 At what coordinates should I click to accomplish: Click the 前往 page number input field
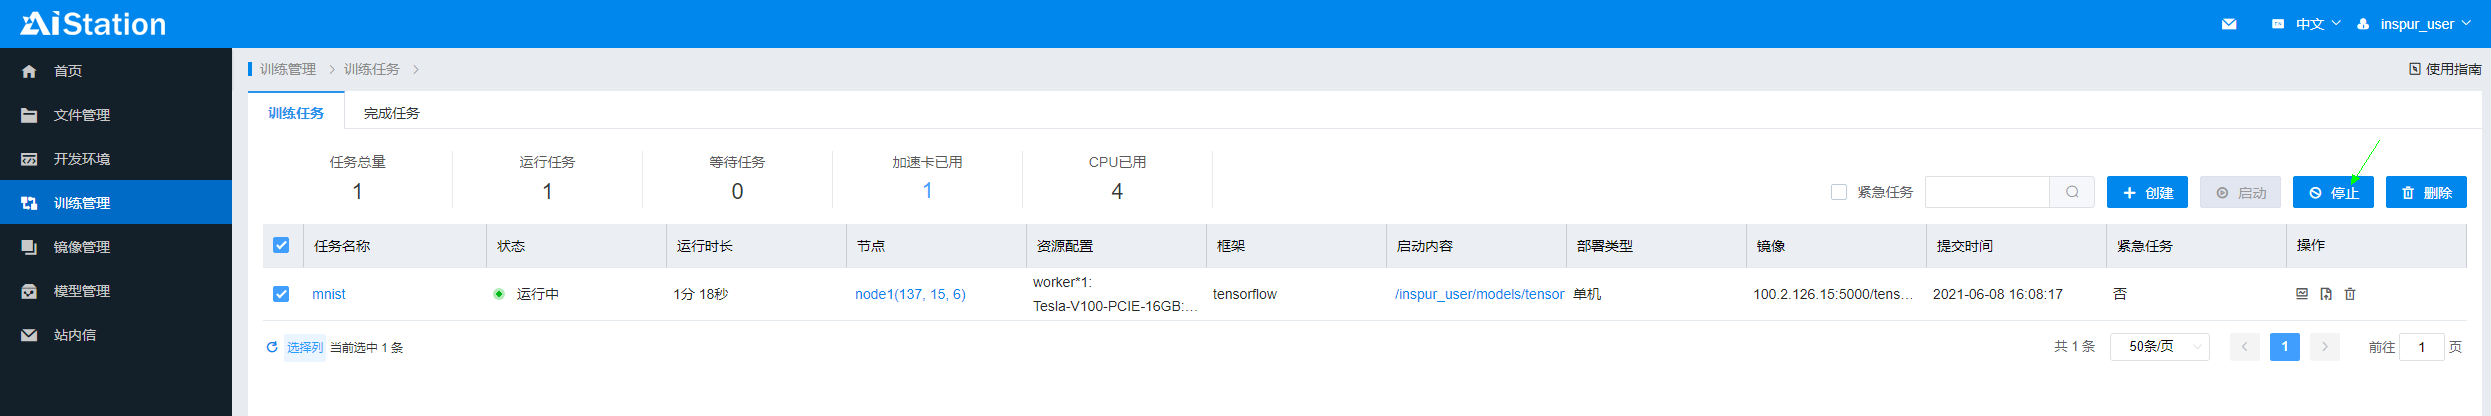tap(2421, 347)
